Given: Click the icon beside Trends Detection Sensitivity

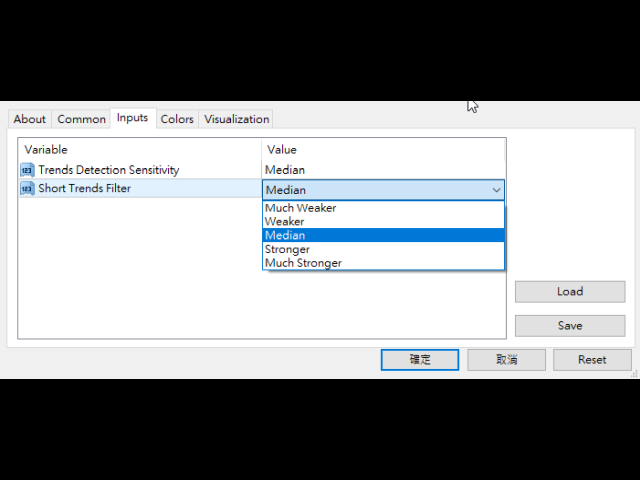Looking at the screenshot, I should tap(27, 170).
